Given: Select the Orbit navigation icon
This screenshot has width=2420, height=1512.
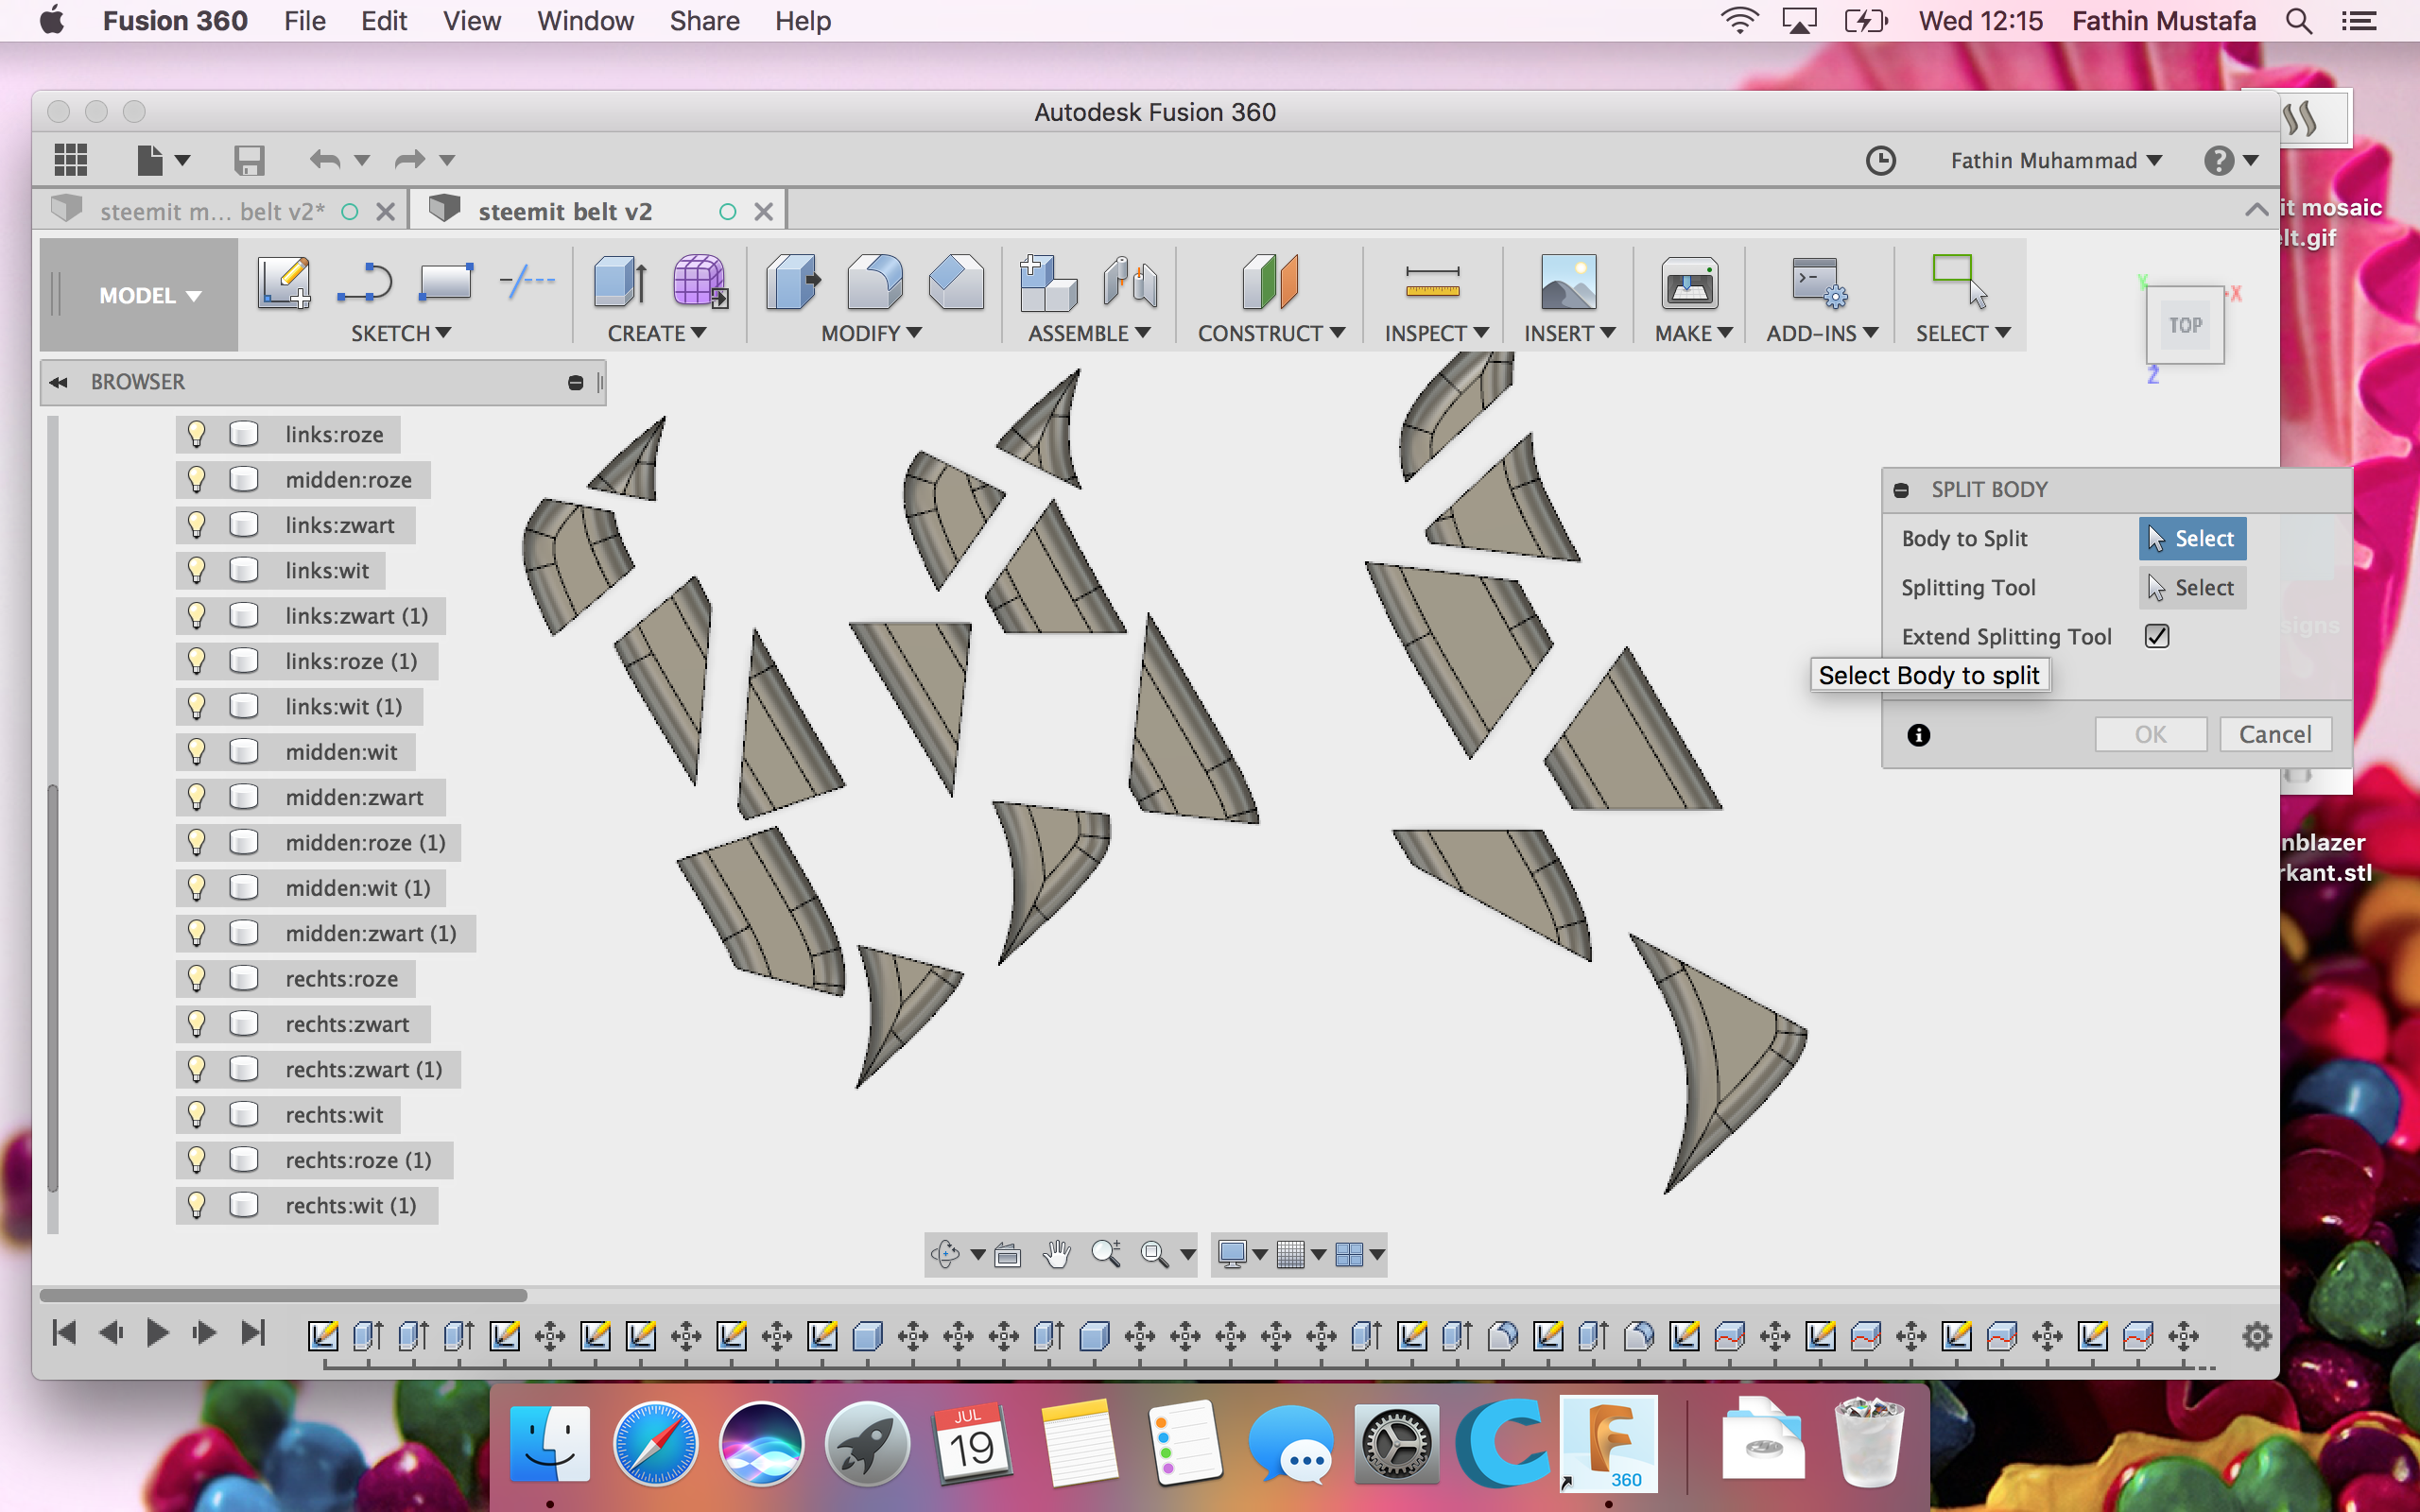Looking at the screenshot, I should [945, 1253].
